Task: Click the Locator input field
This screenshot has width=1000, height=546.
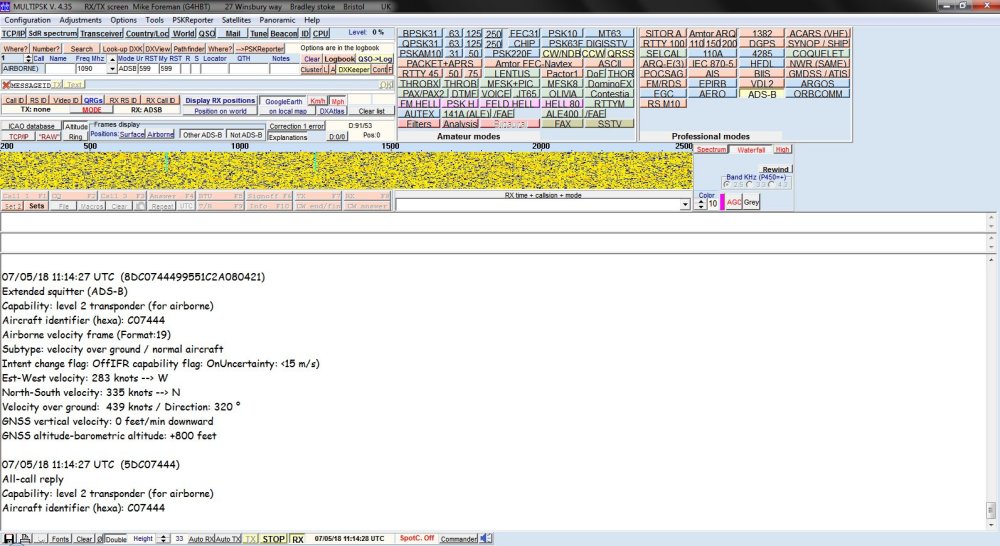Action: [x=214, y=69]
